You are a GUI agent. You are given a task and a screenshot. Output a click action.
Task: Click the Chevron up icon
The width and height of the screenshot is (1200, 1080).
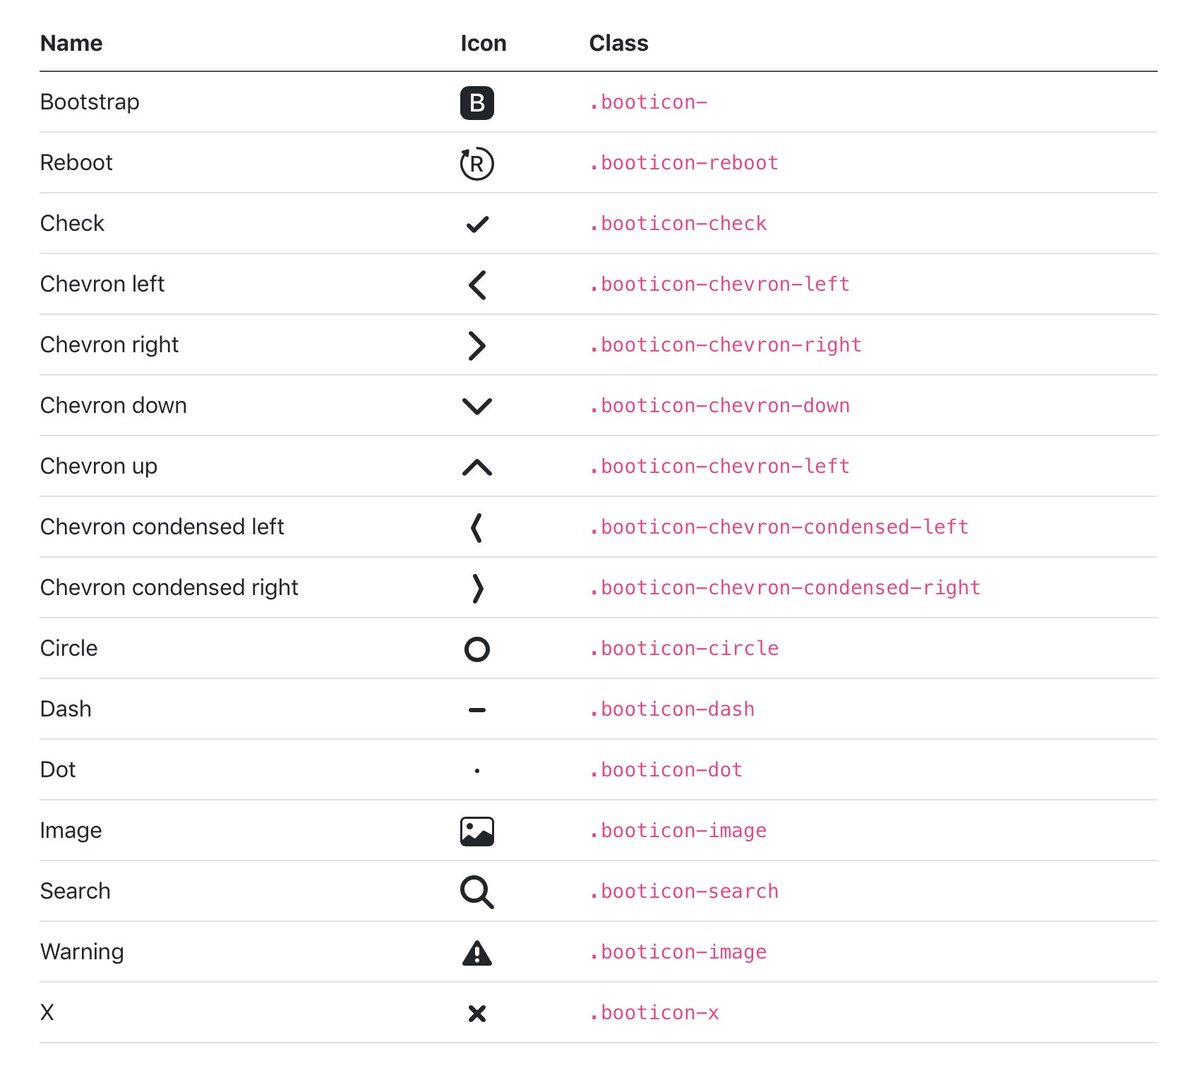(477, 466)
